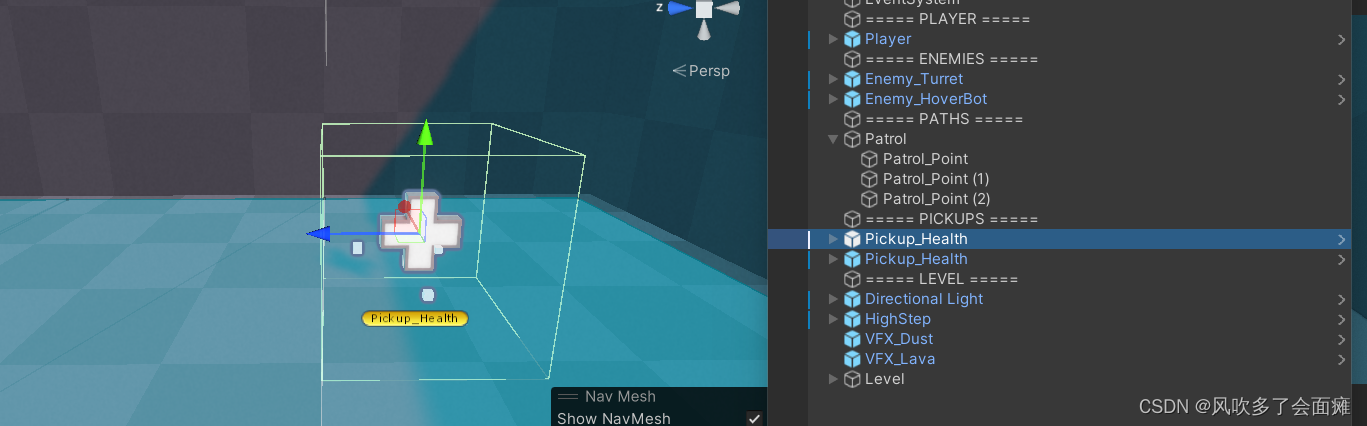This screenshot has height=426, width=1367.
Task: Click the Directional Light cube icon
Action: click(x=852, y=299)
